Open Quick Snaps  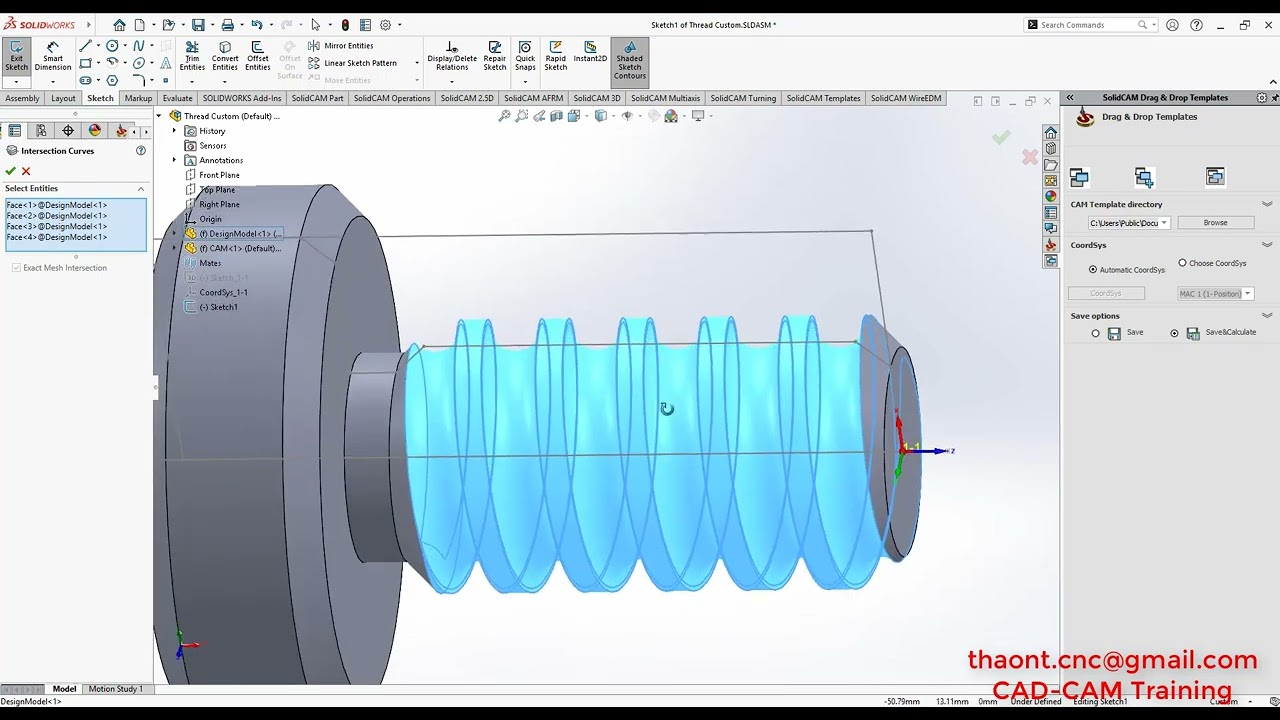(x=525, y=55)
